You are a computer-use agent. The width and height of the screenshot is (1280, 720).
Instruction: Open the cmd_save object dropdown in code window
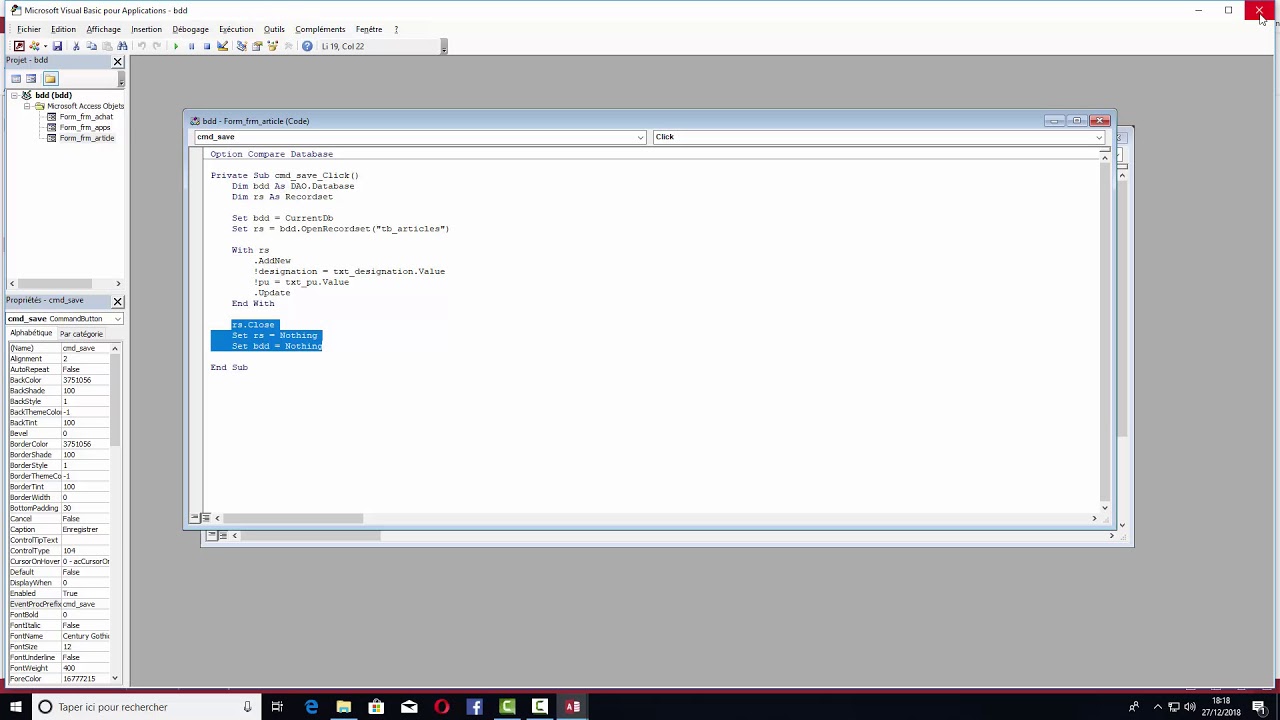coord(640,137)
